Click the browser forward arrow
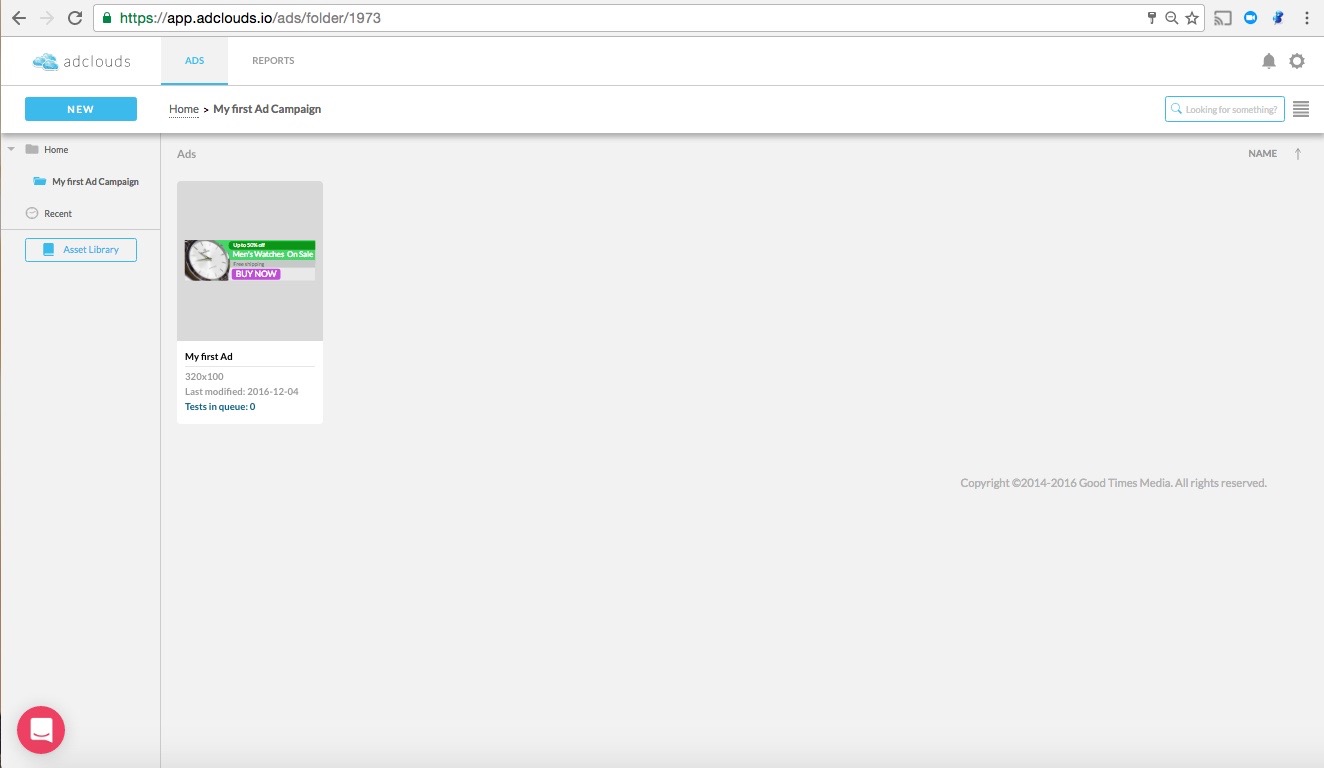 coord(47,18)
